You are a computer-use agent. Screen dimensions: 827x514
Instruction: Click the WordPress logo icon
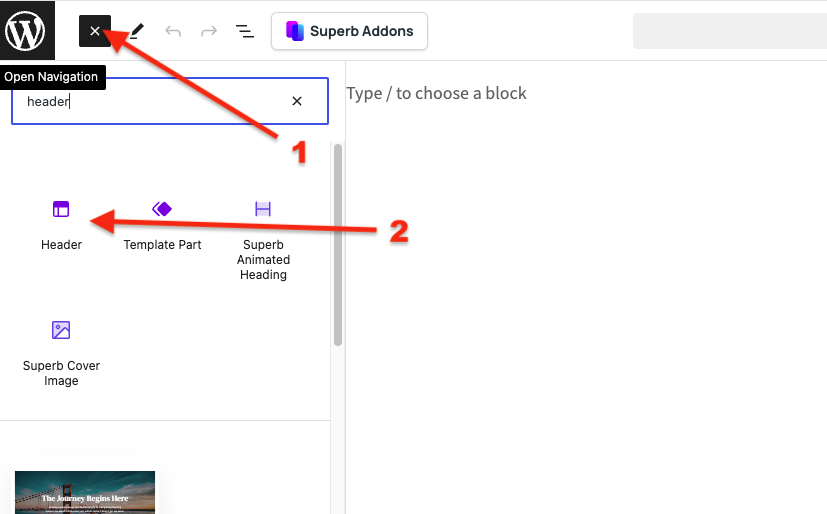pos(26,30)
